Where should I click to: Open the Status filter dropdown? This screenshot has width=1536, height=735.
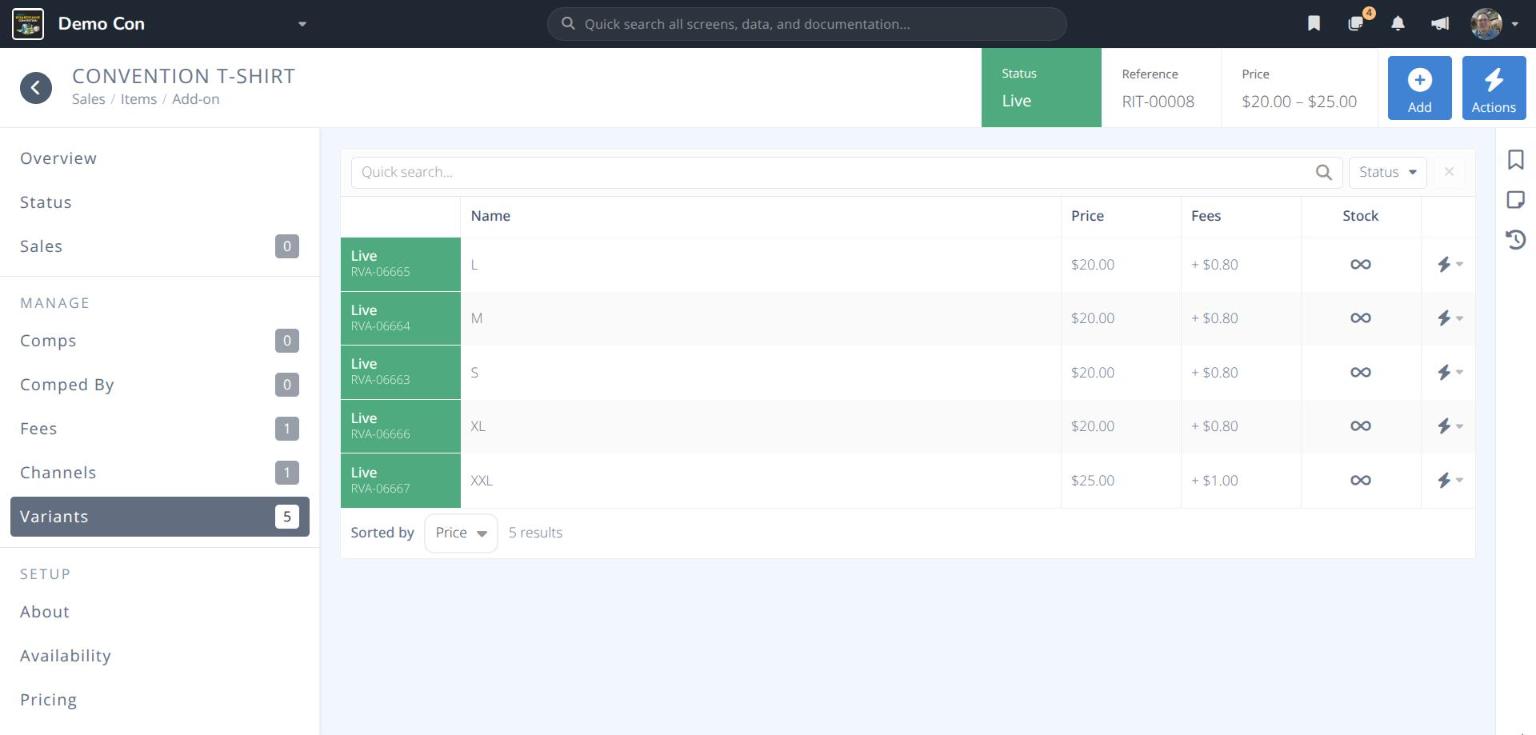point(1387,172)
